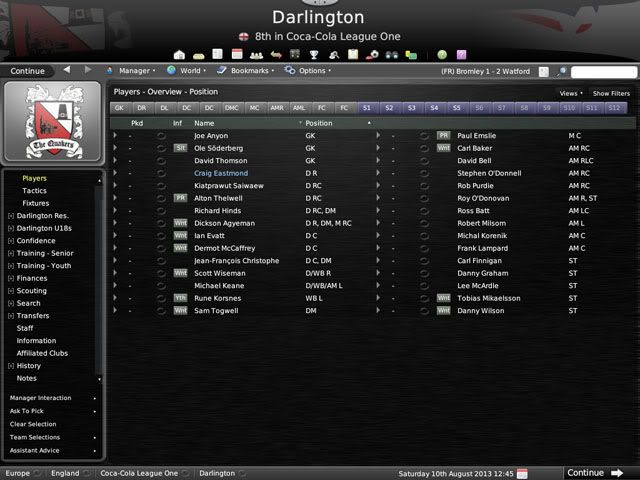This screenshot has height=480, width=640.
Task: Click in the search input field
Action: 603,72
